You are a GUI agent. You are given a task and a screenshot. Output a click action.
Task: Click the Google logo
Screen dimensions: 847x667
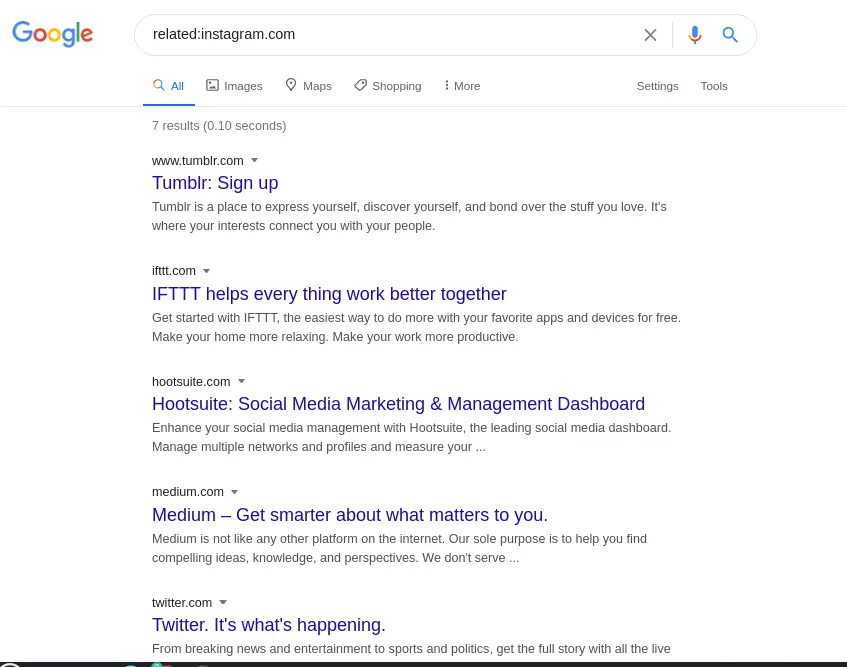point(52,34)
